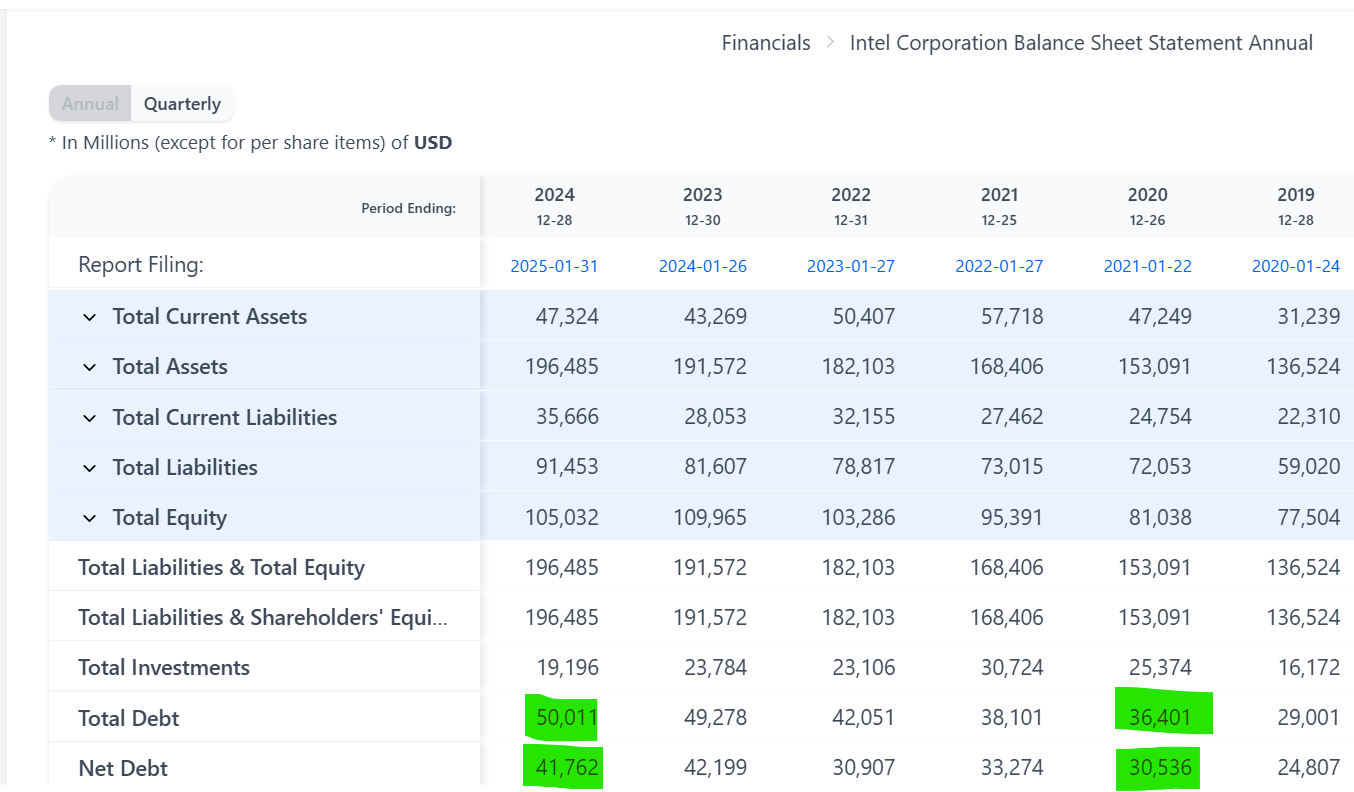Open the 2025-01-31 report filing link
This screenshot has width=1354, height=792.
[x=554, y=266]
